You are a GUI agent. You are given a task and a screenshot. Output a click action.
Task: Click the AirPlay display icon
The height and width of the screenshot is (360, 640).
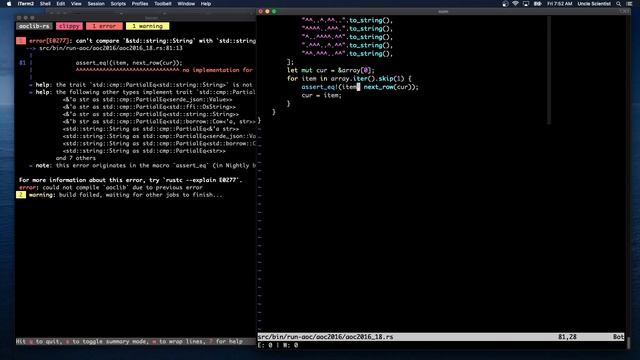(526, 4)
